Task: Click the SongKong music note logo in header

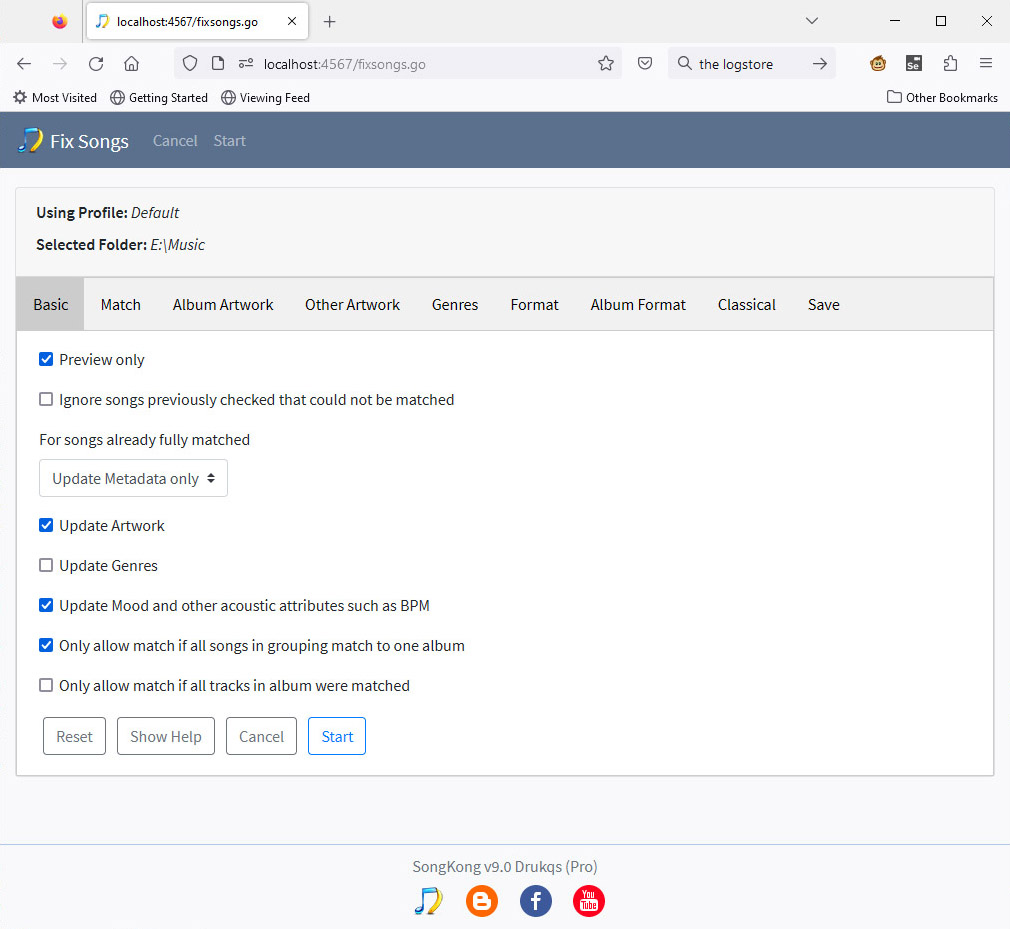Action: (30, 140)
